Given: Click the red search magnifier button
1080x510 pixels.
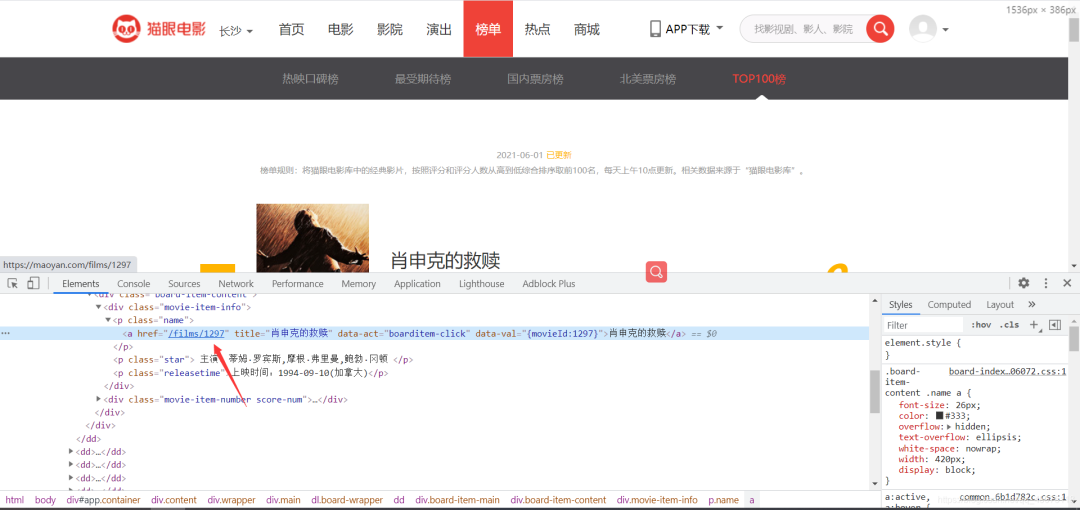Looking at the screenshot, I should (880, 29).
